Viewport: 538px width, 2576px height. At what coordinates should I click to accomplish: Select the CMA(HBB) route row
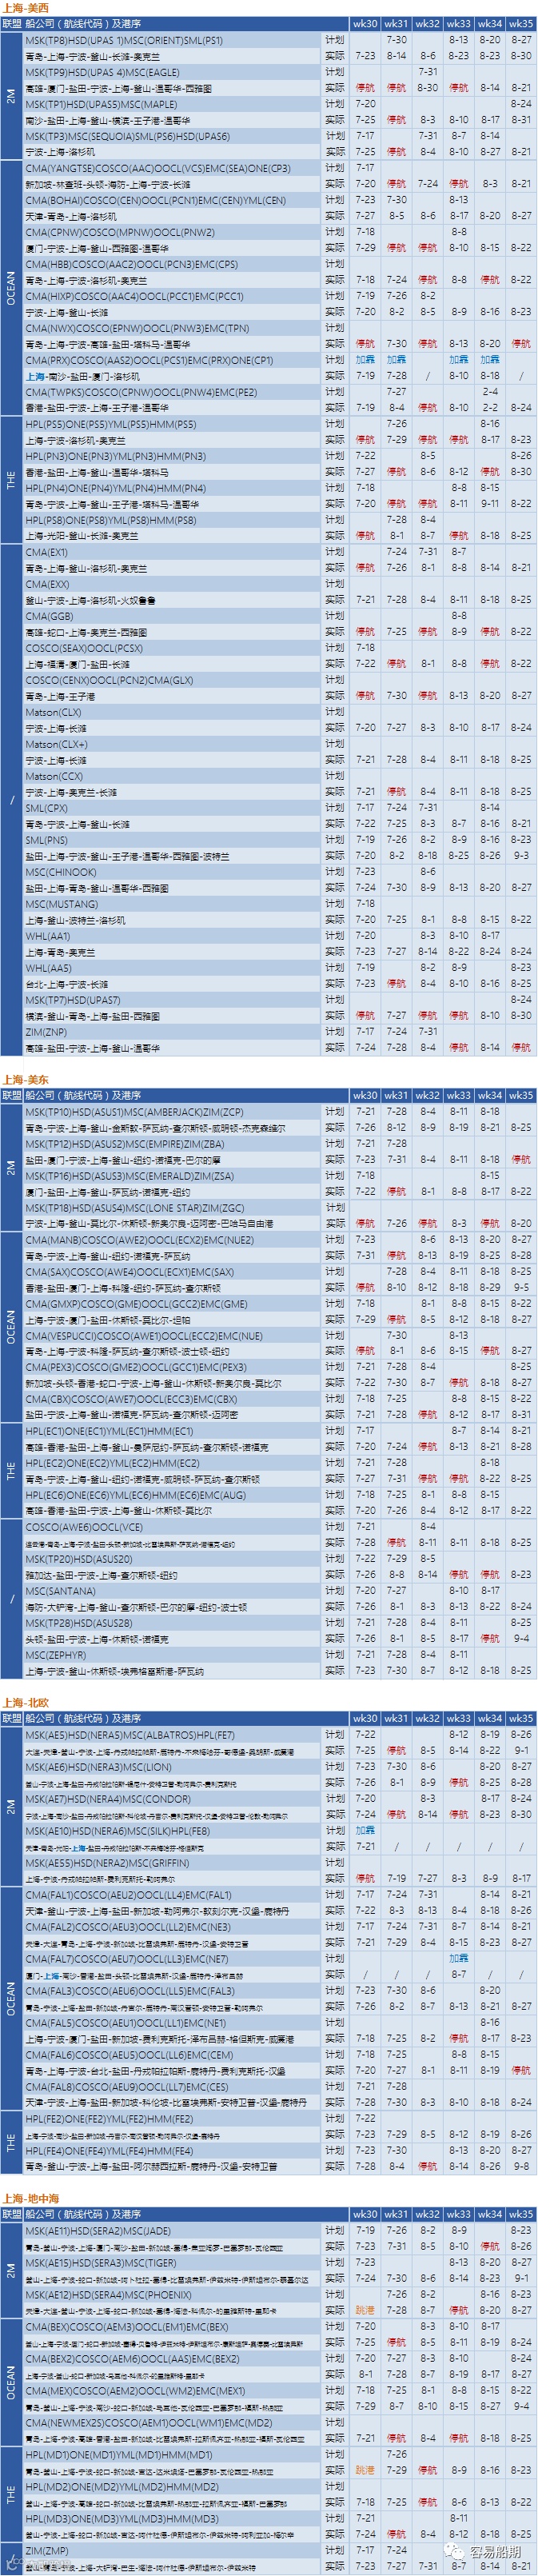tap(131, 264)
